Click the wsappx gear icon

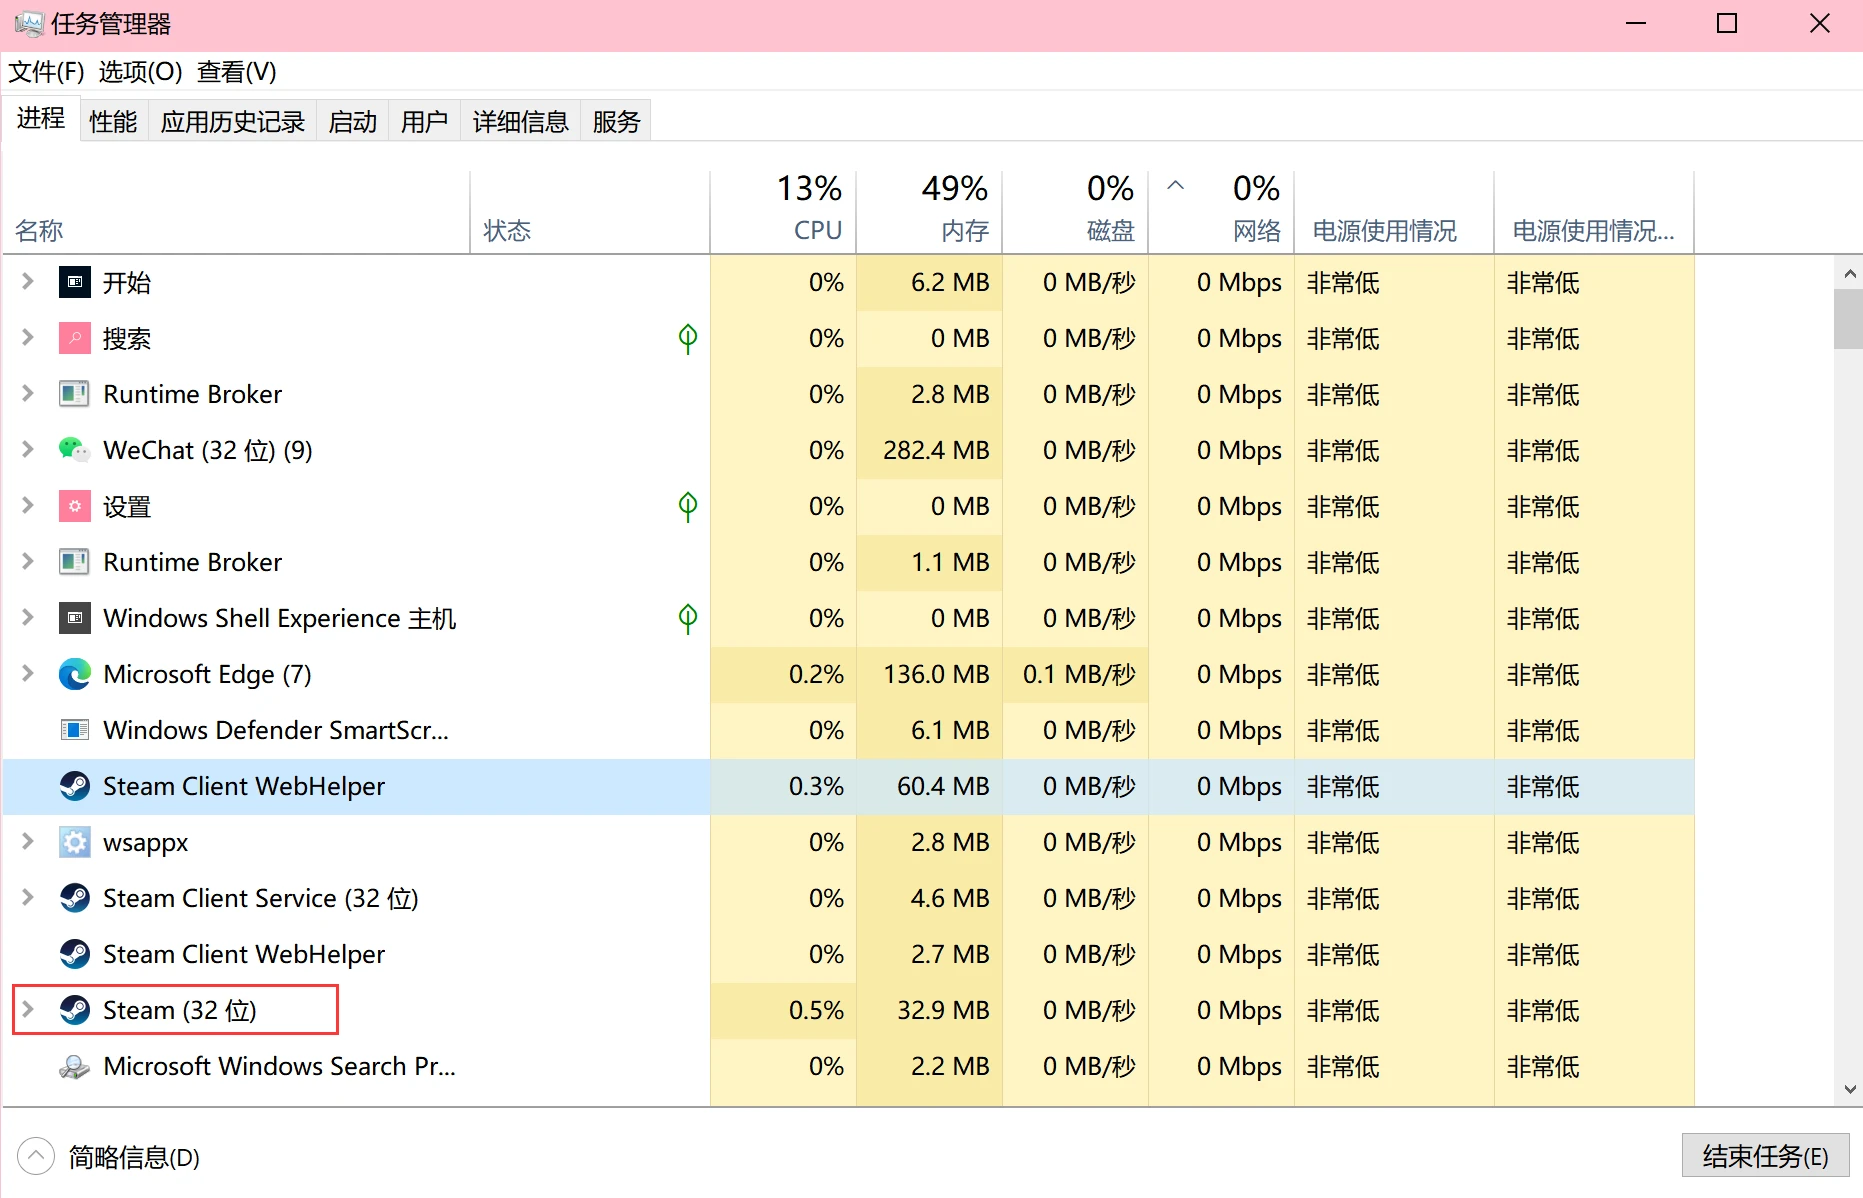74,843
